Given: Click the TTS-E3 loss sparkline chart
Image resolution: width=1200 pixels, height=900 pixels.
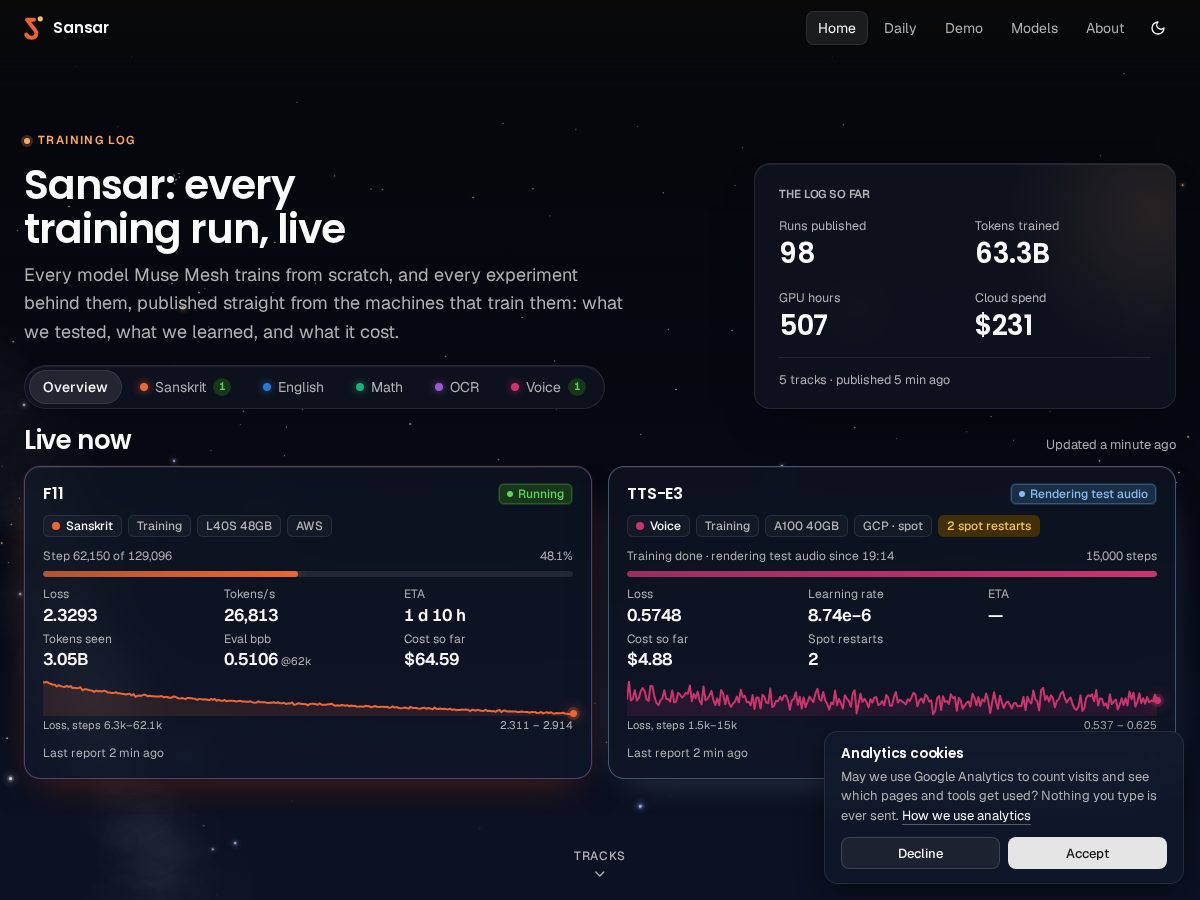Looking at the screenshot, I should [x=892, y=698].
